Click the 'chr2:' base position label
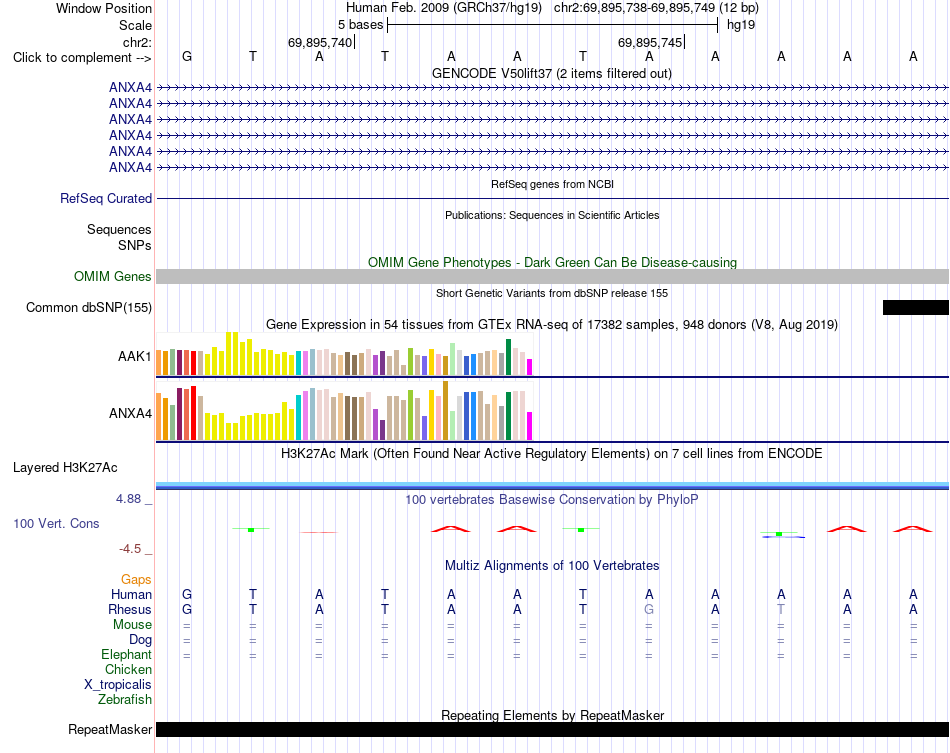The width and height of the screenshot is (950, 753). coord(137,42)
